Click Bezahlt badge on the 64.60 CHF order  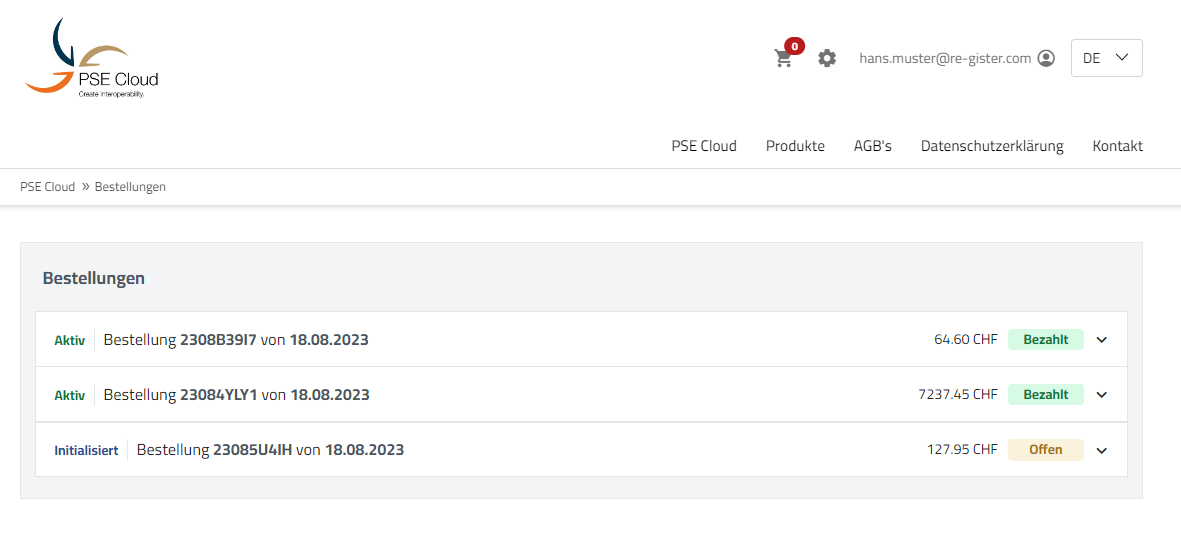click(x=1045, y=340)
